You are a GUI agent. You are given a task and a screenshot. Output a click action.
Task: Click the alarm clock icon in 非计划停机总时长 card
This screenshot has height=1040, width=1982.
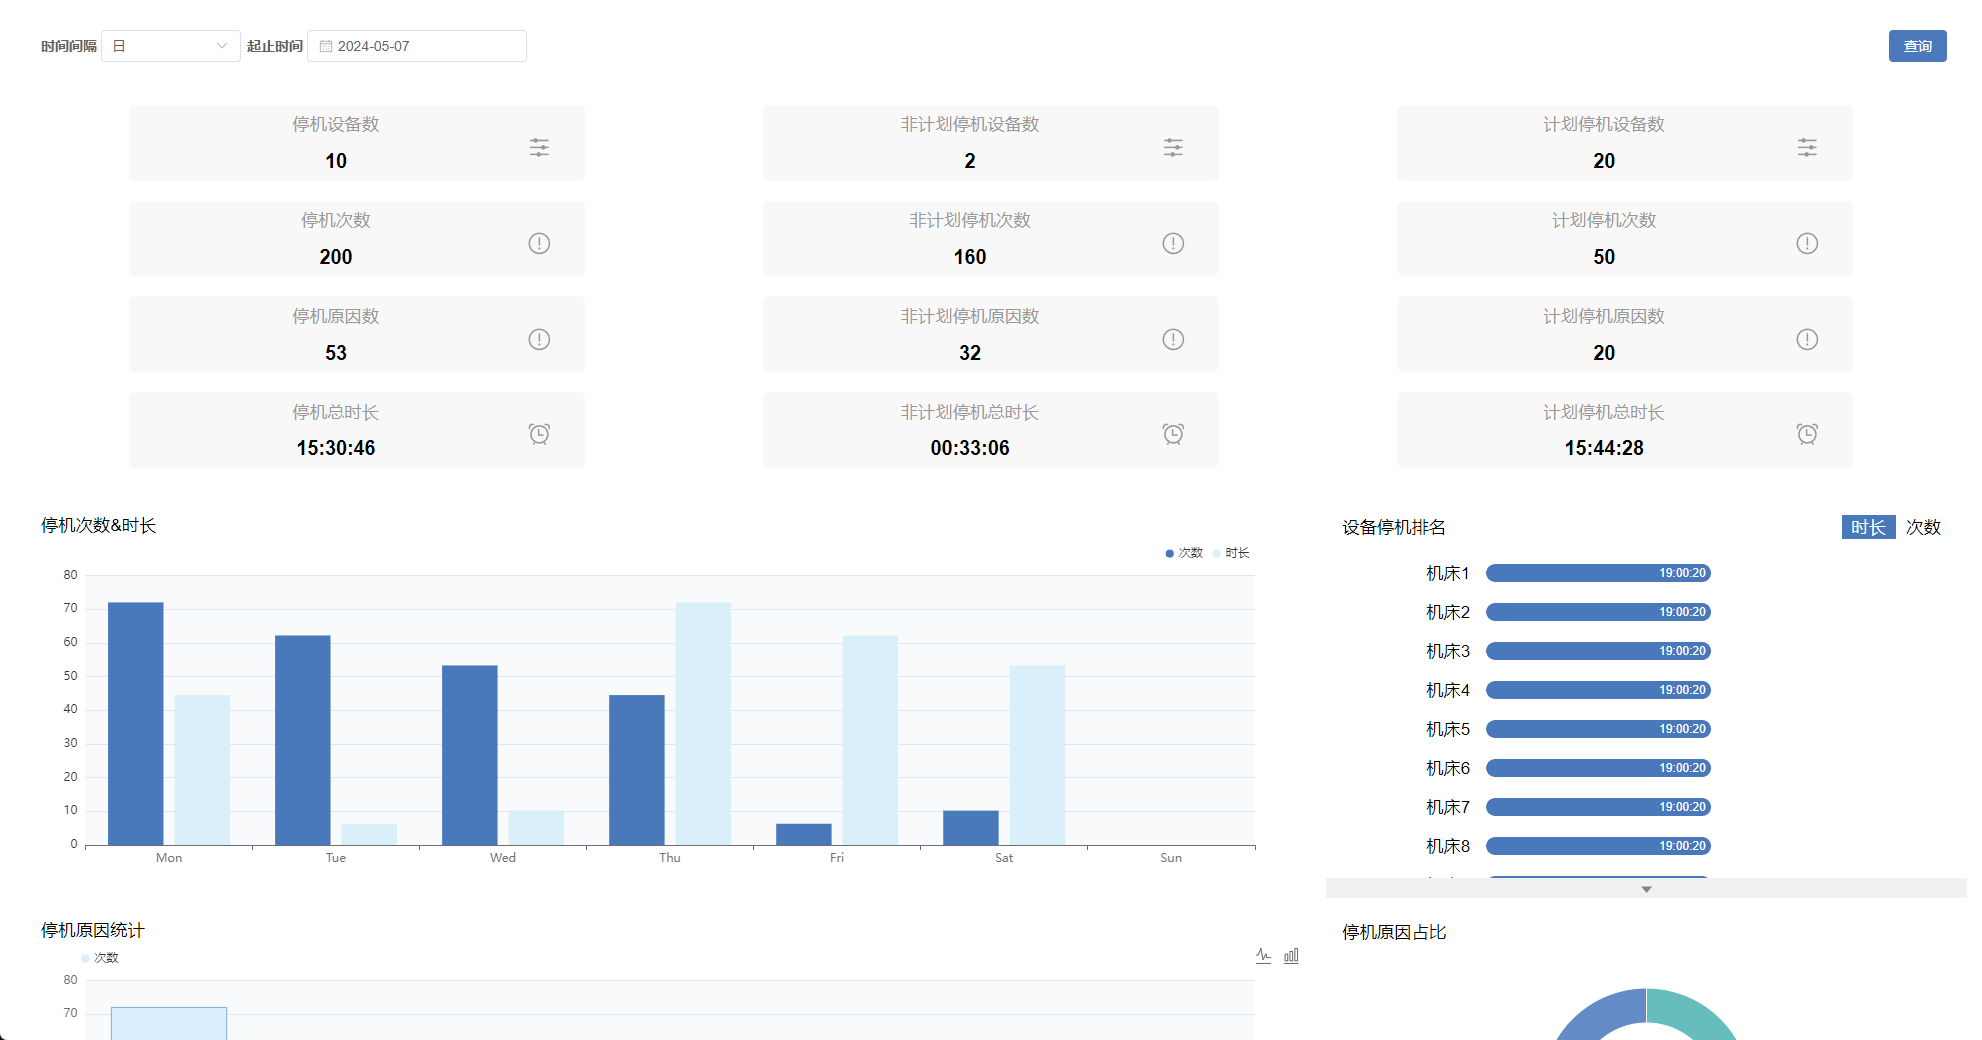[1173, 434]
